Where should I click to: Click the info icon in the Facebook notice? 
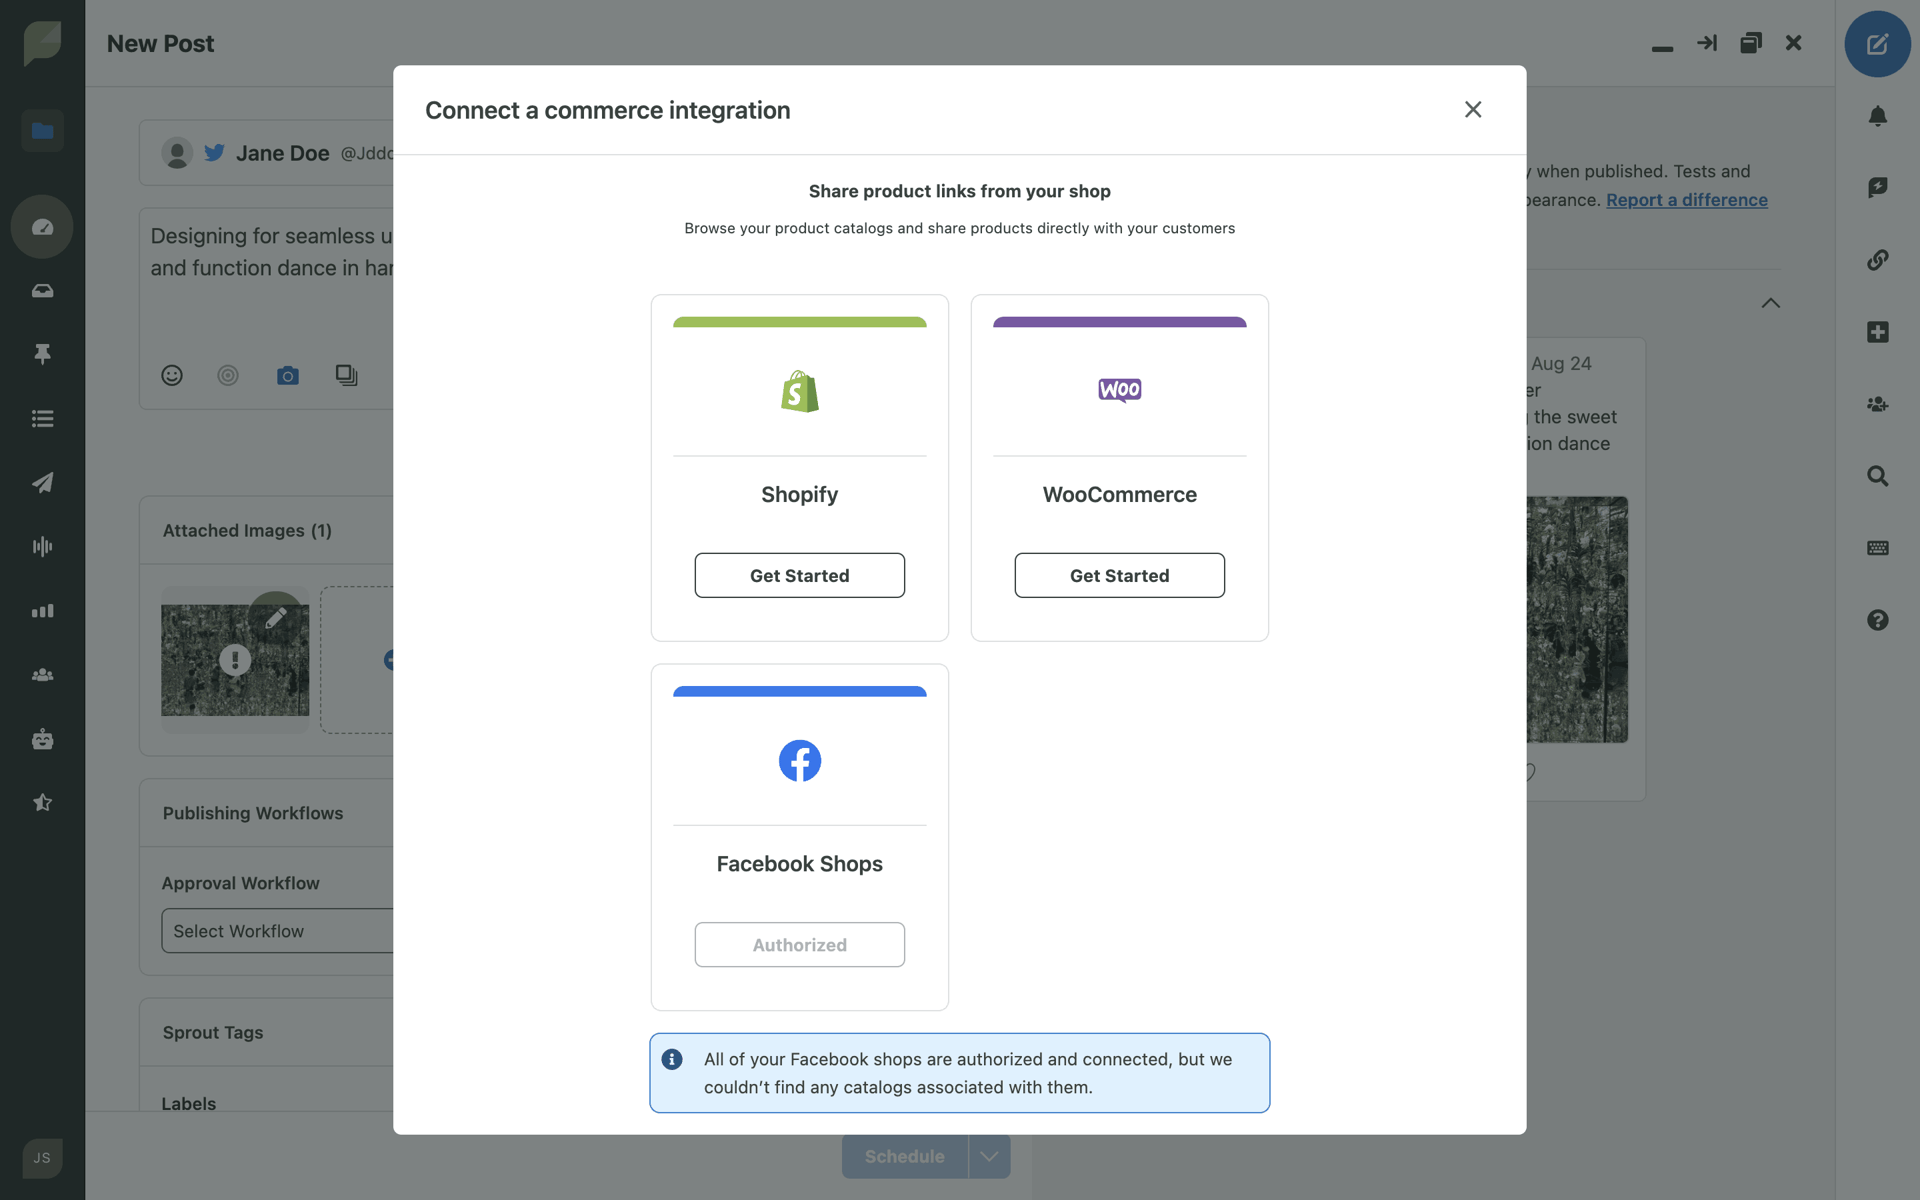tap(672, 1059)
